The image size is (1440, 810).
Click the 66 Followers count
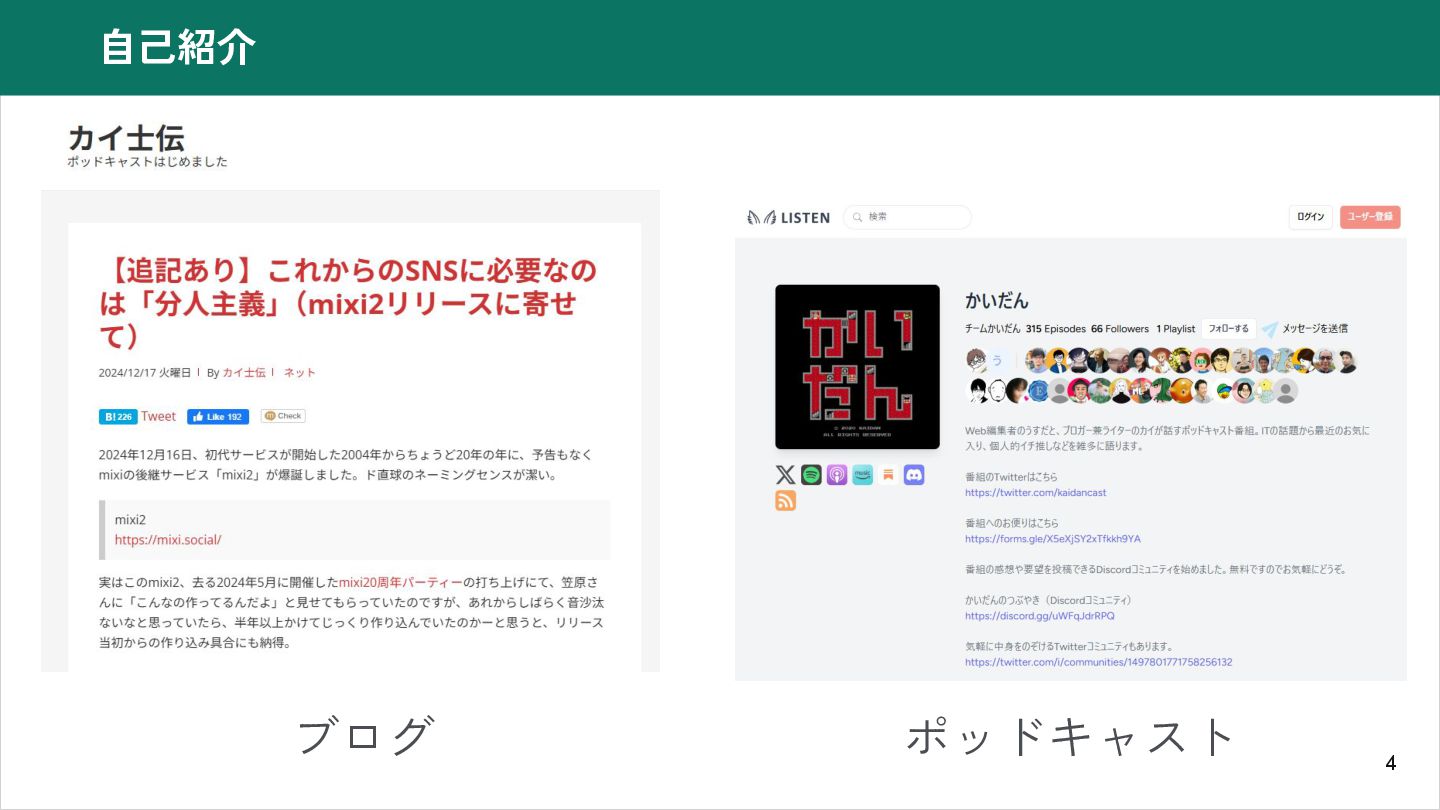pyautogui.click(x=1120, y=329)
